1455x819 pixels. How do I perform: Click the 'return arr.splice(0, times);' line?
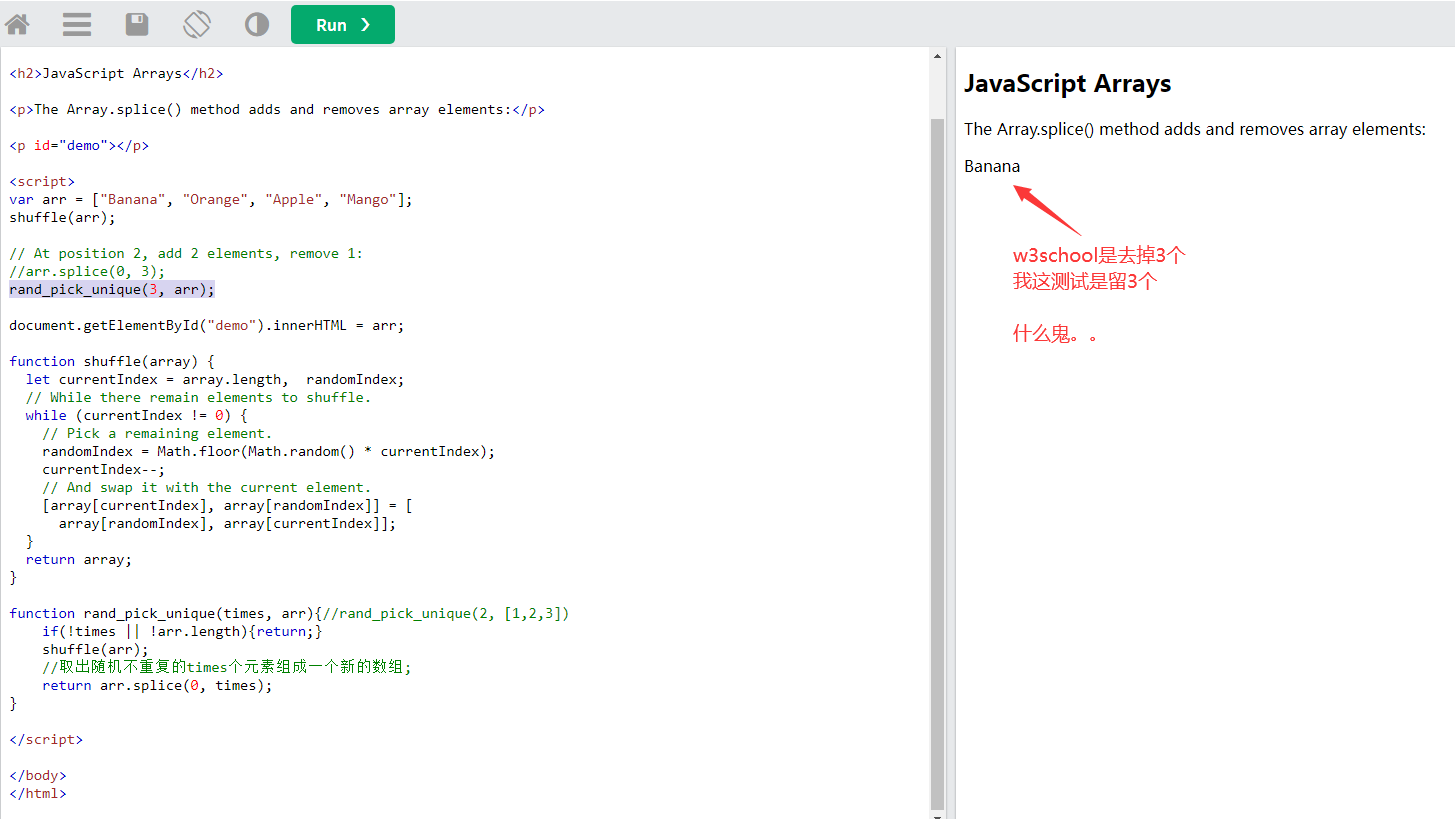157,685
